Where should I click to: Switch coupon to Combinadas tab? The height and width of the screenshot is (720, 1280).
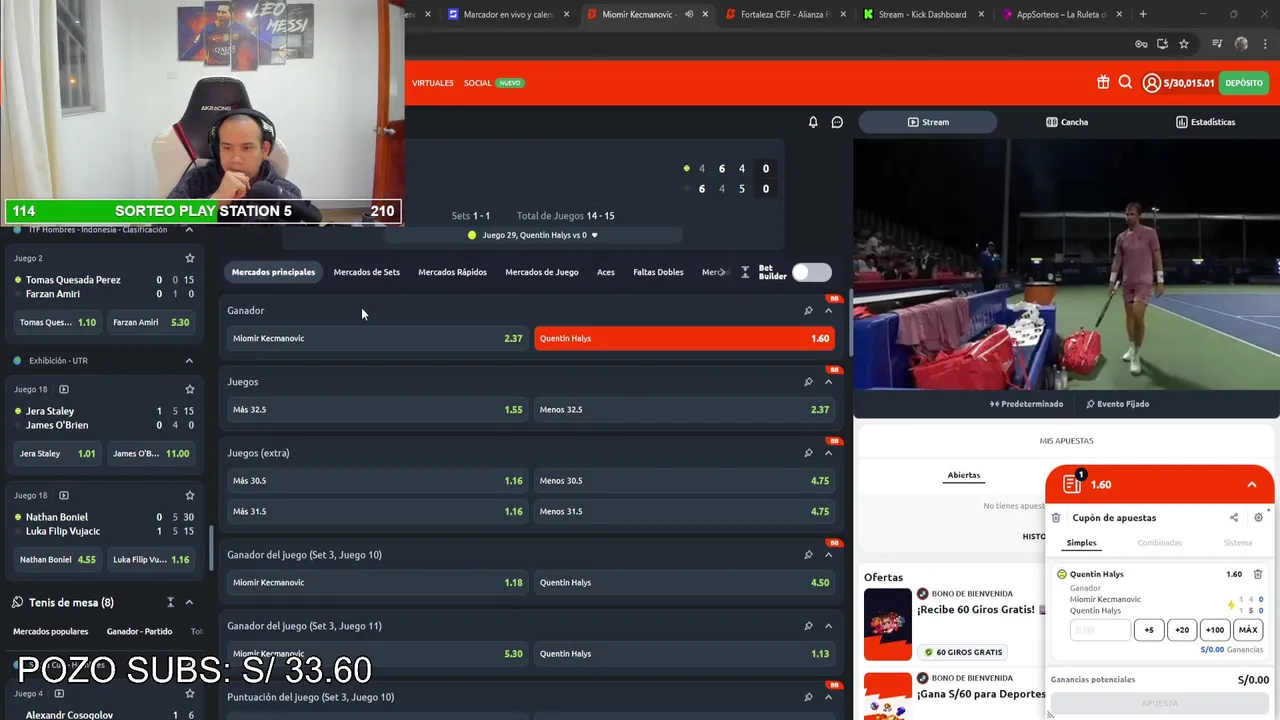[x=1159, y=543]
